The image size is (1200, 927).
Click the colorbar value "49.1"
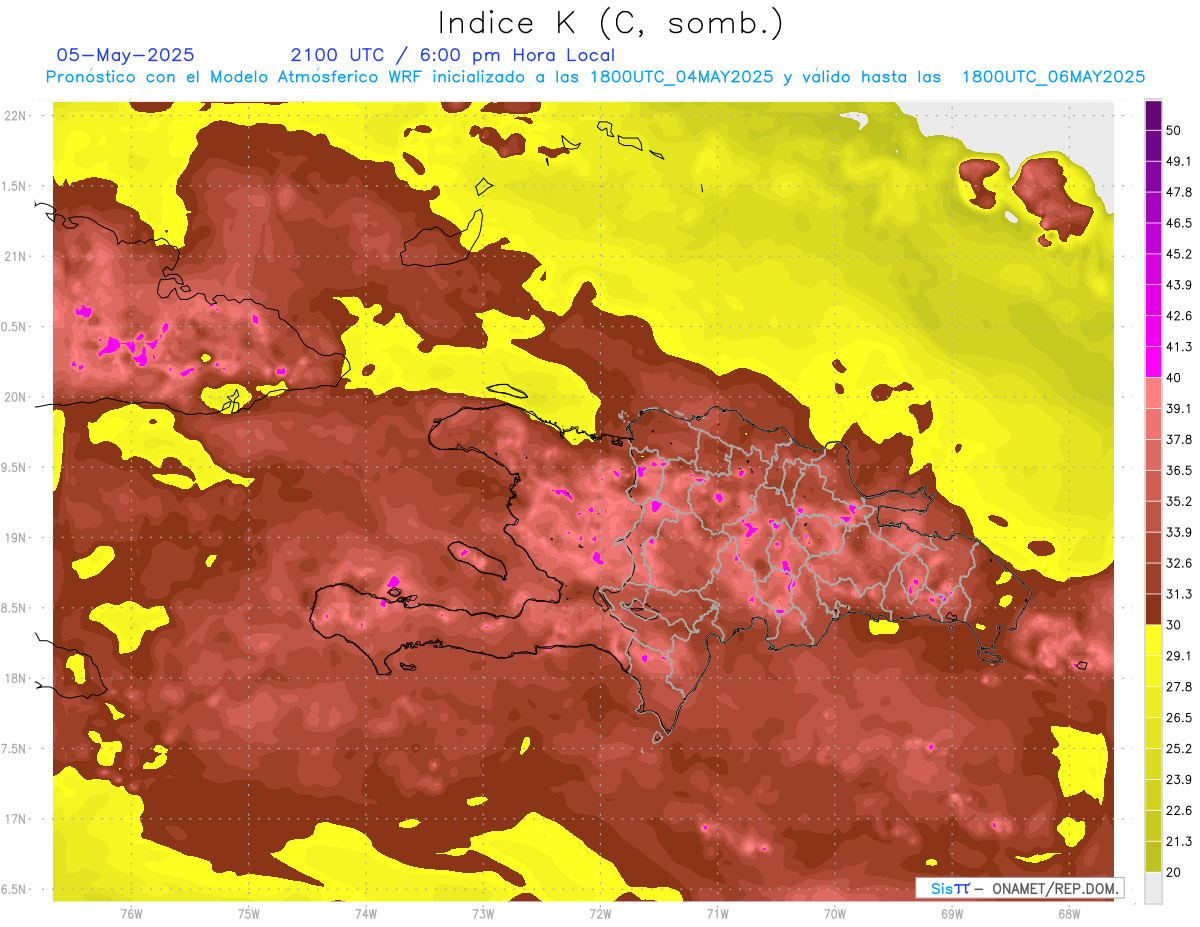pyautogui.click(x=1178, y=161)
